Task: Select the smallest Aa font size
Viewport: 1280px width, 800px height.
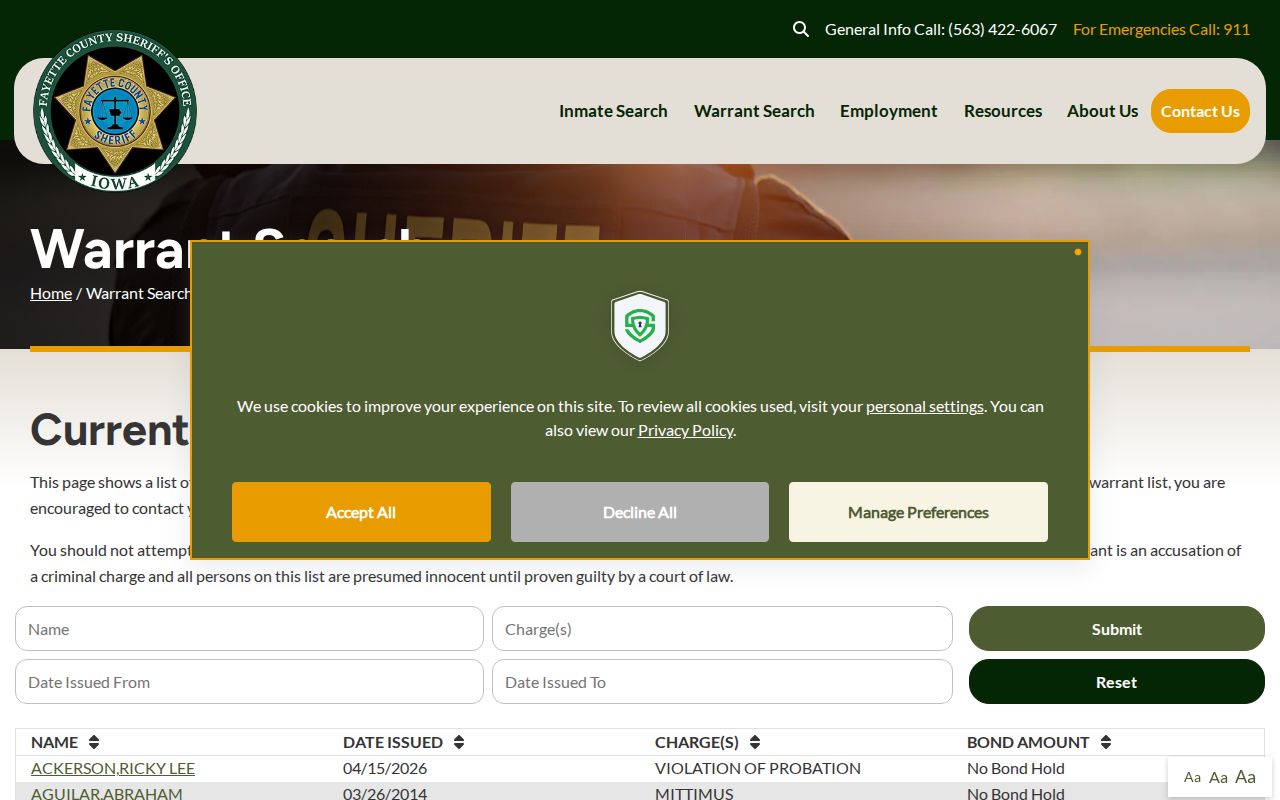Action: click(1192, 777)
